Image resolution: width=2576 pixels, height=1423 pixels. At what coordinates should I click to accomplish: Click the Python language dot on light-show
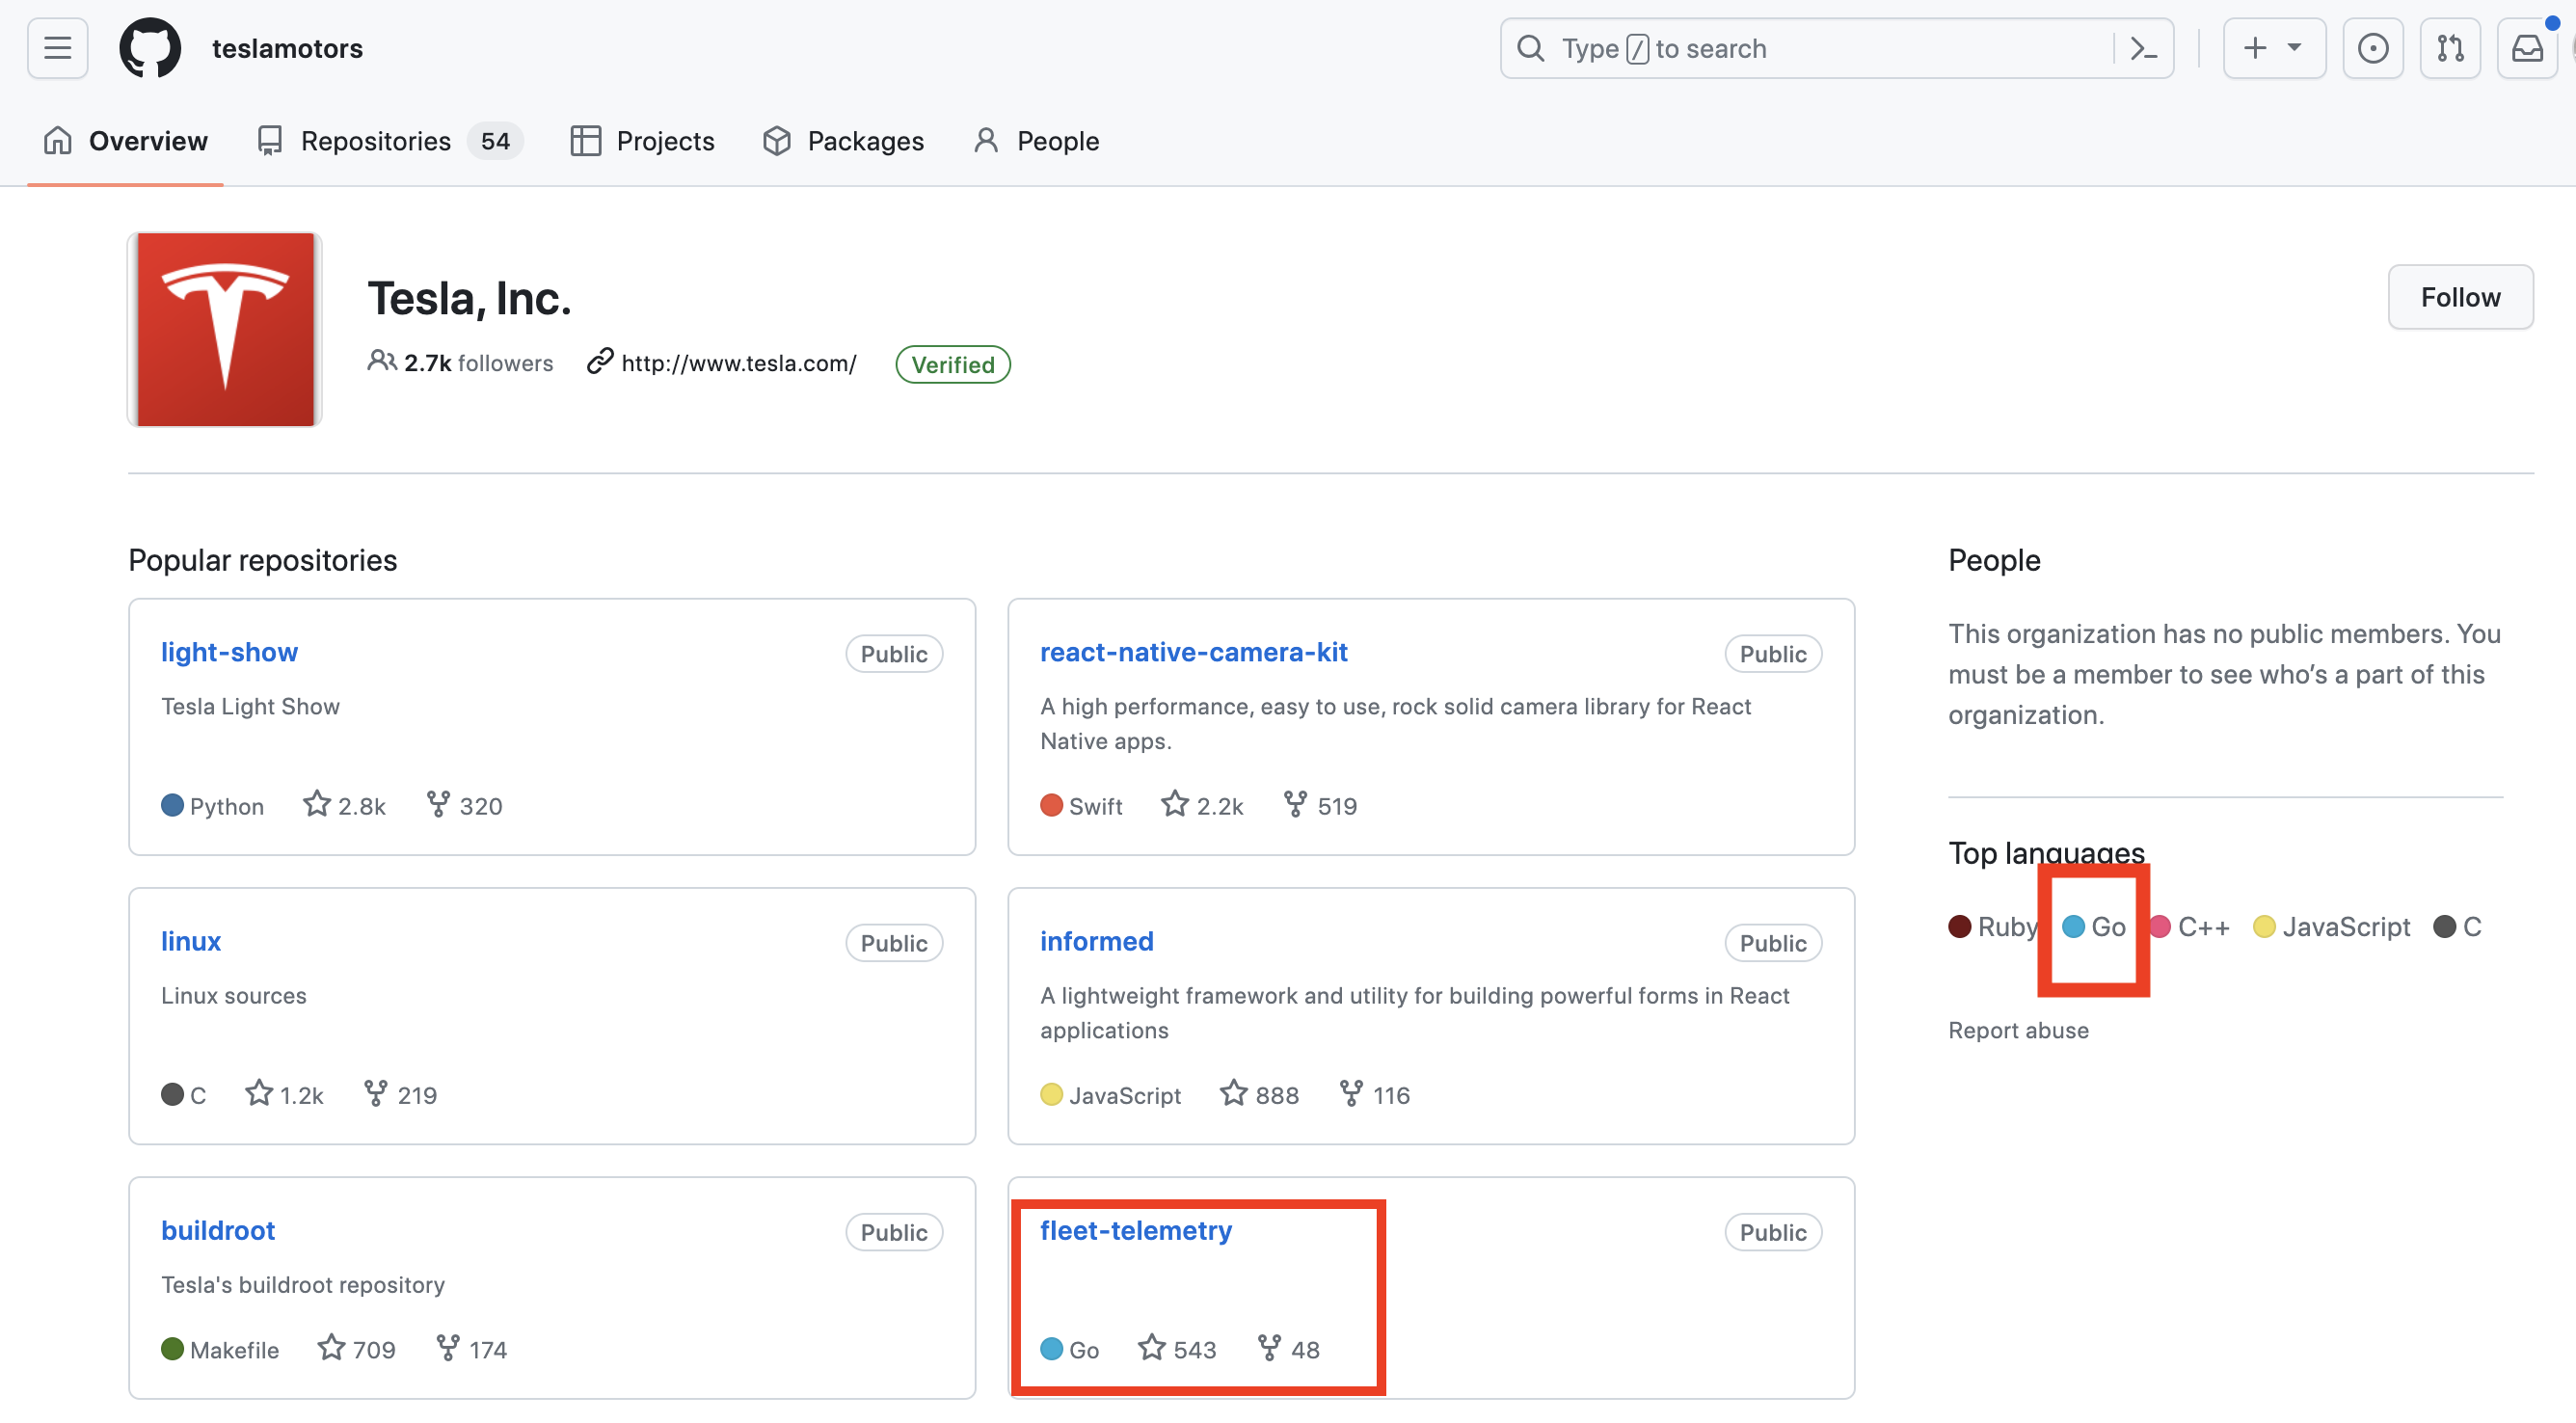click(x=172, y=805)
